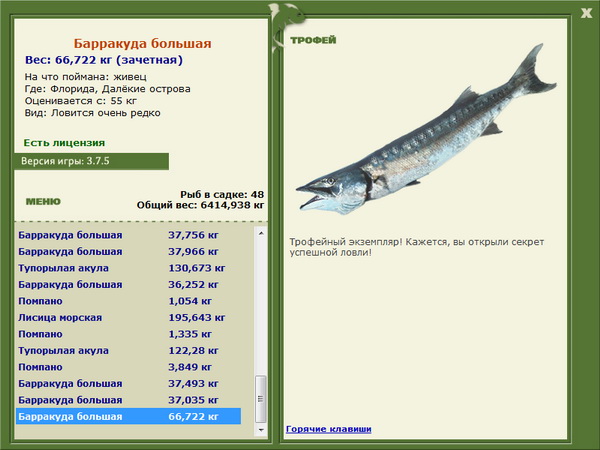600x450 pixels.
Task: Select Лисица морская 195,643 кг row
Action: (x=128, y=317)
